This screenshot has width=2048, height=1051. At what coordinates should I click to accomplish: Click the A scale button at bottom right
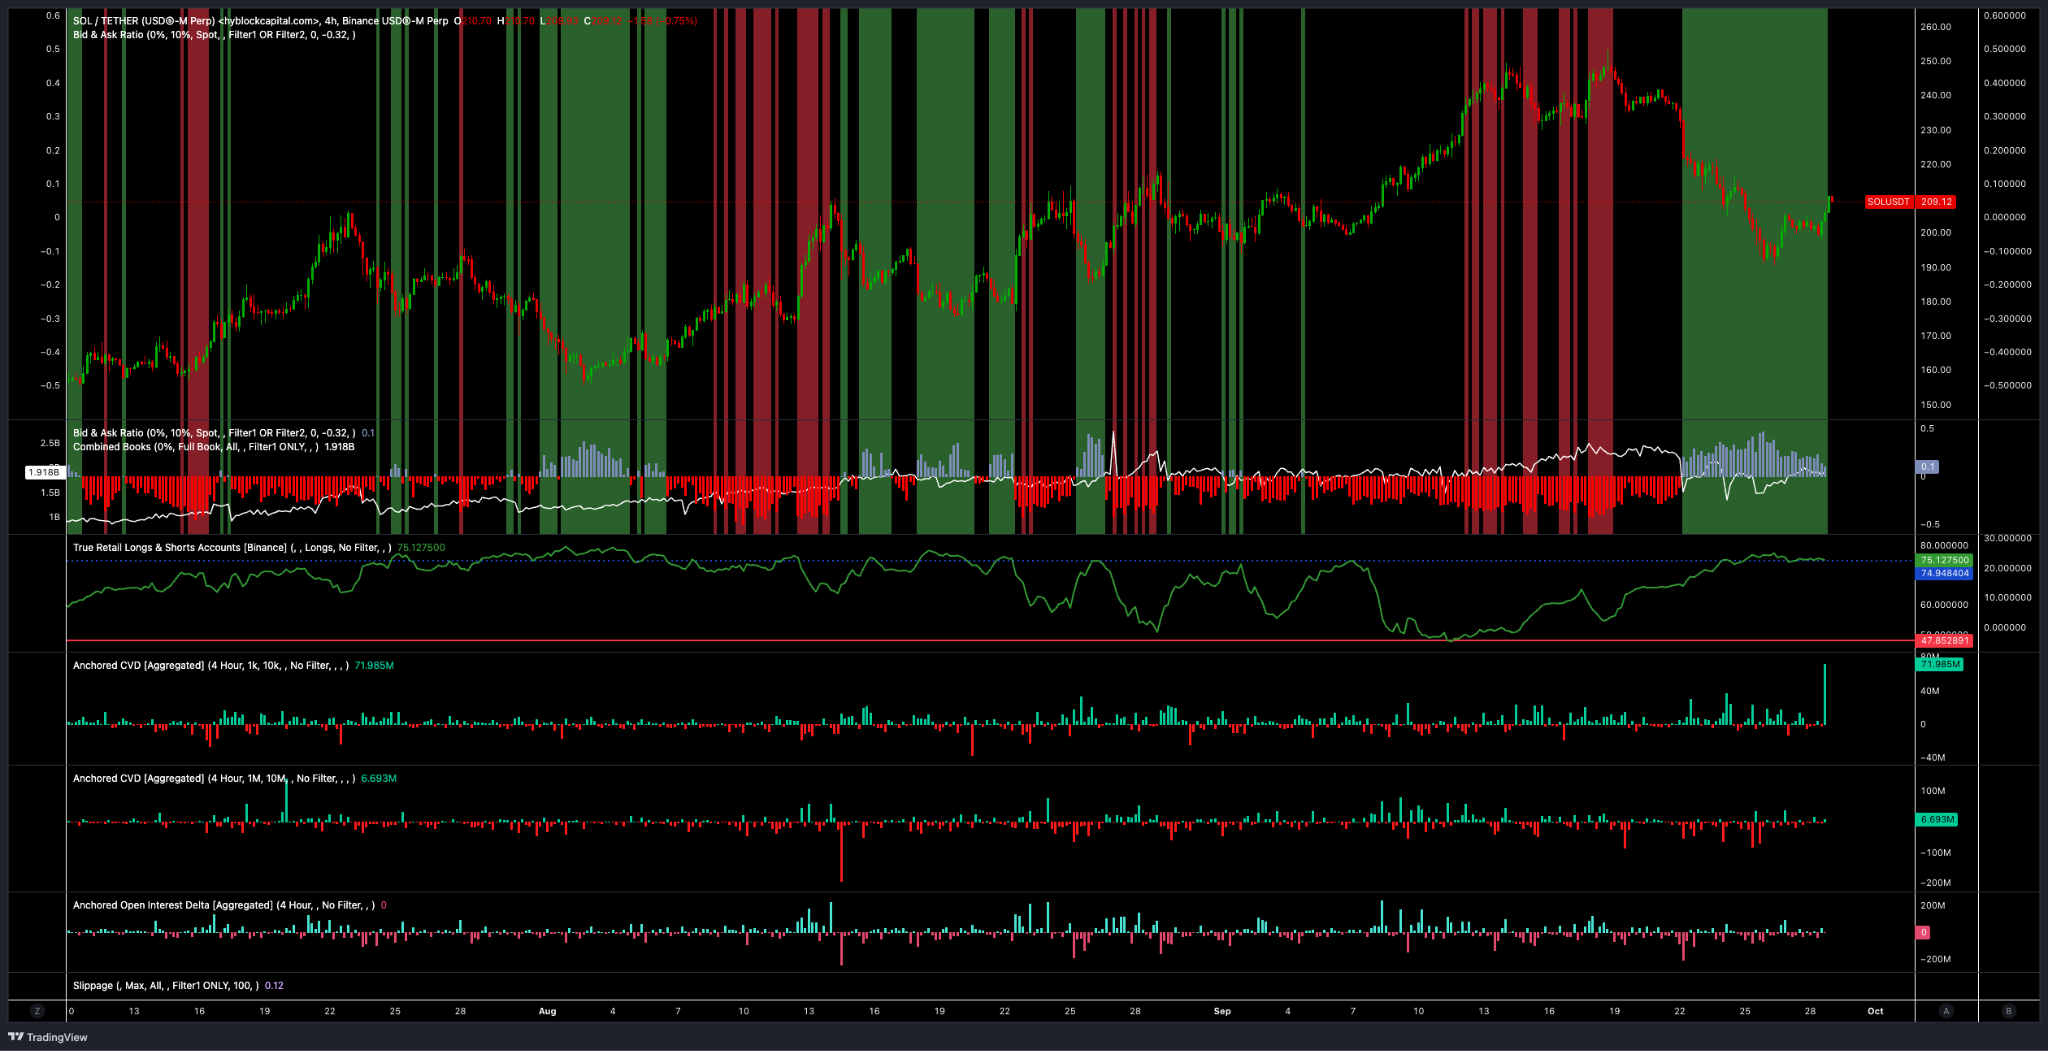coord(1946,1011)
